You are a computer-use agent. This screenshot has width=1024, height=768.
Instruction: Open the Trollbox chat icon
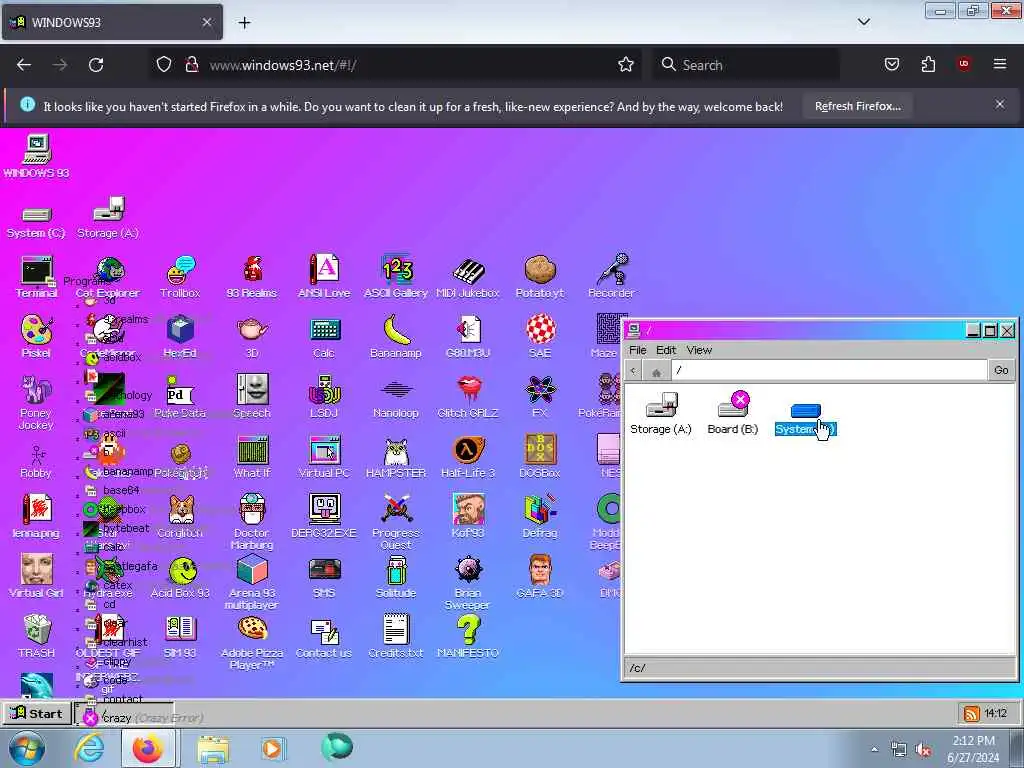180,277
